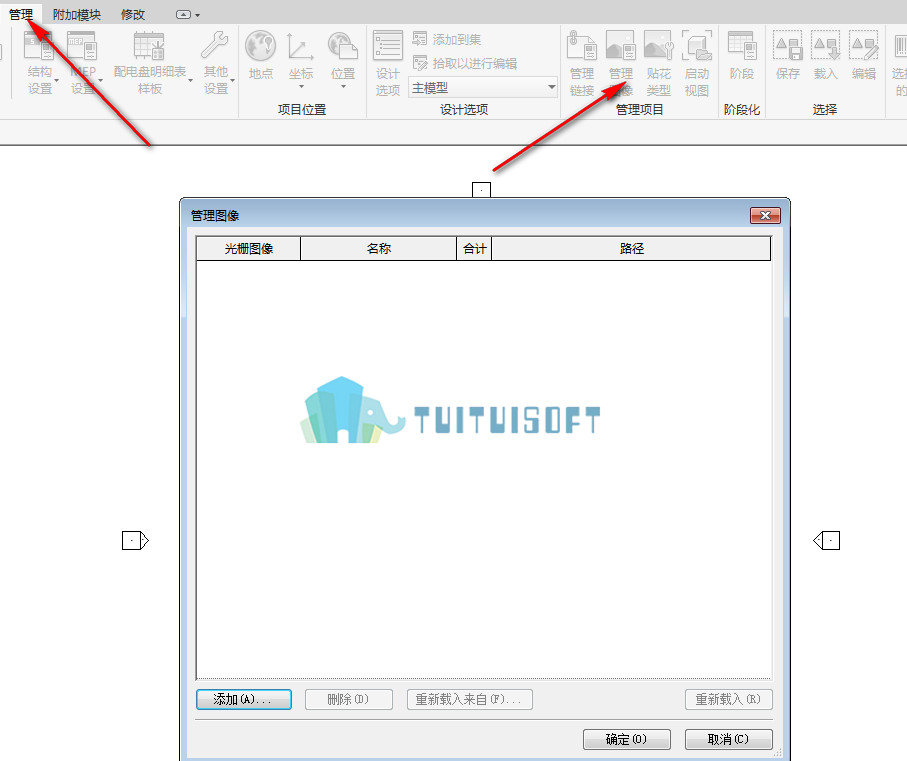Click the 载入 load selection icon
The height and width of the screenshot is (761, 907).
825,56
